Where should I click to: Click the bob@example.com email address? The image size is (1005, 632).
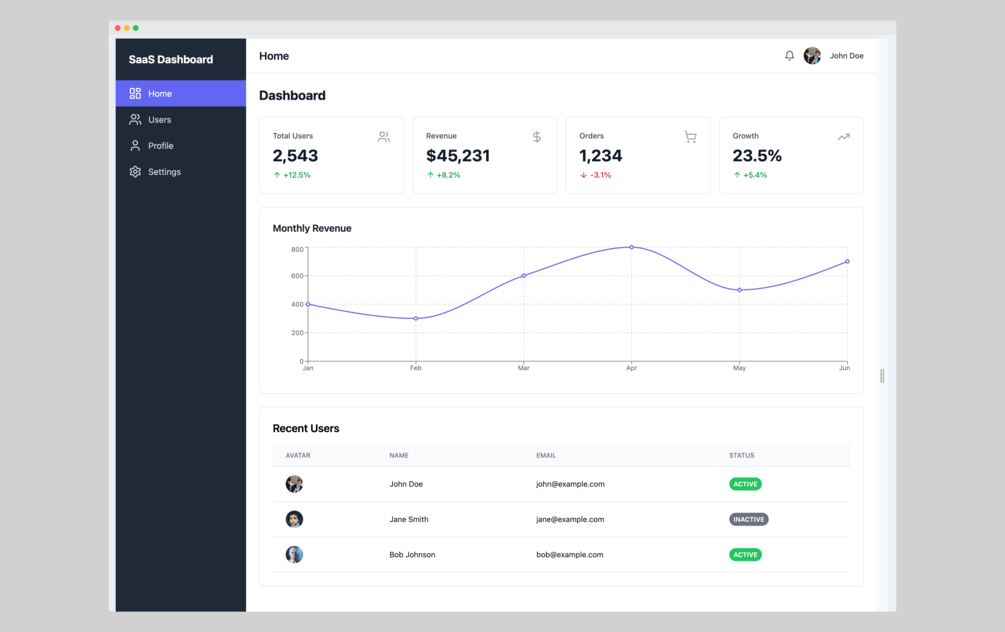click(x=569, y=554)
